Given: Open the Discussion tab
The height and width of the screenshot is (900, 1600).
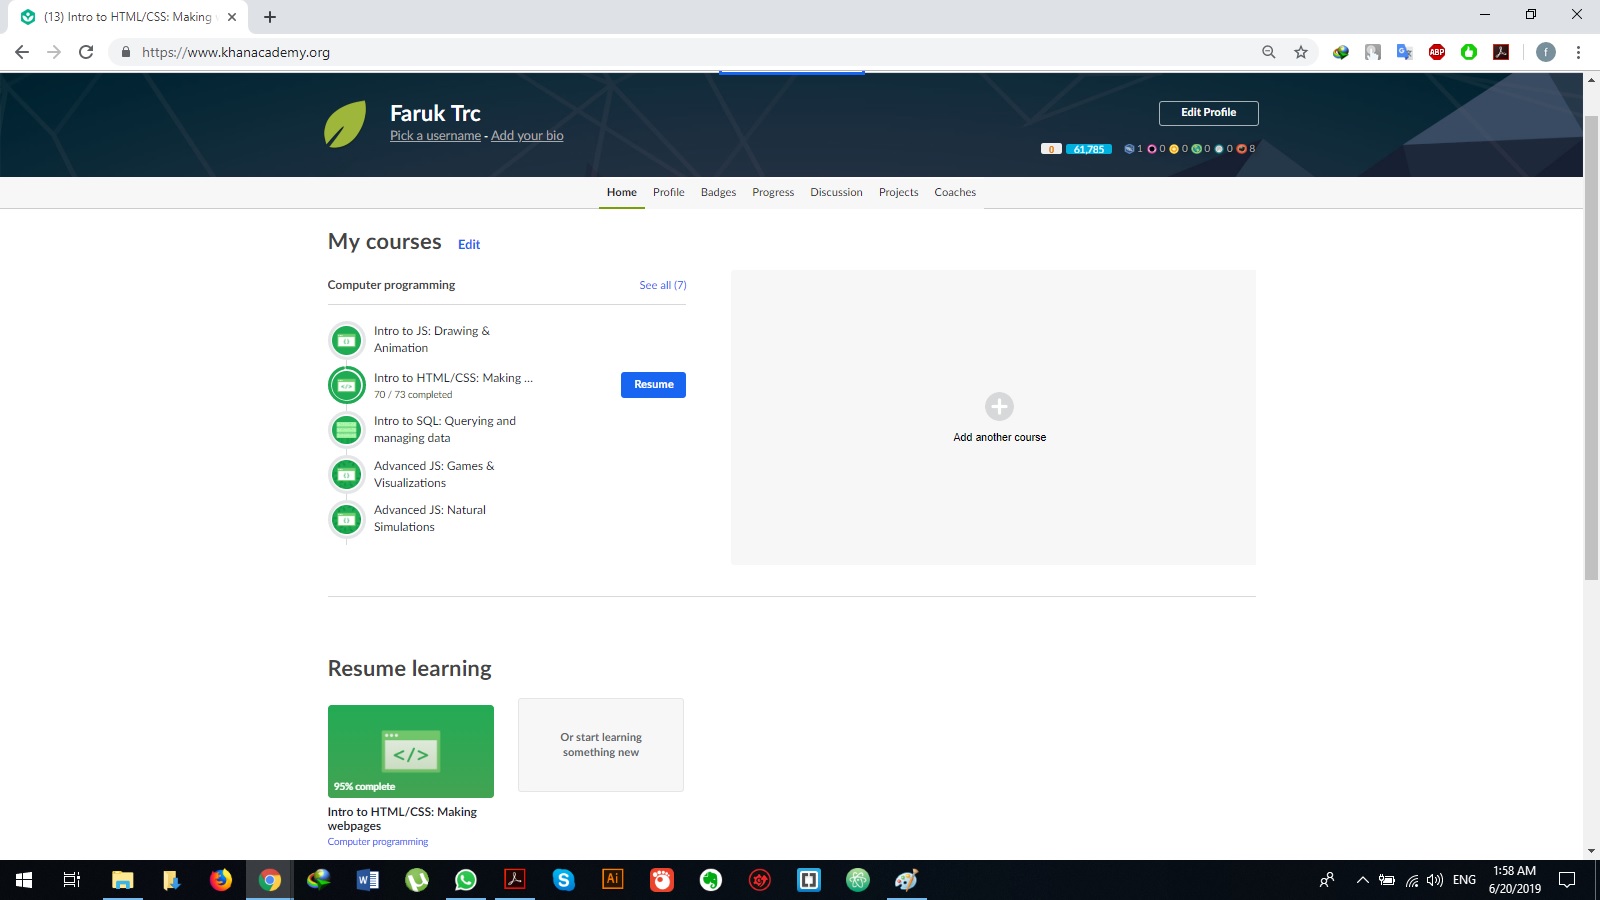Looking at the screenshot, I should 836,192.
